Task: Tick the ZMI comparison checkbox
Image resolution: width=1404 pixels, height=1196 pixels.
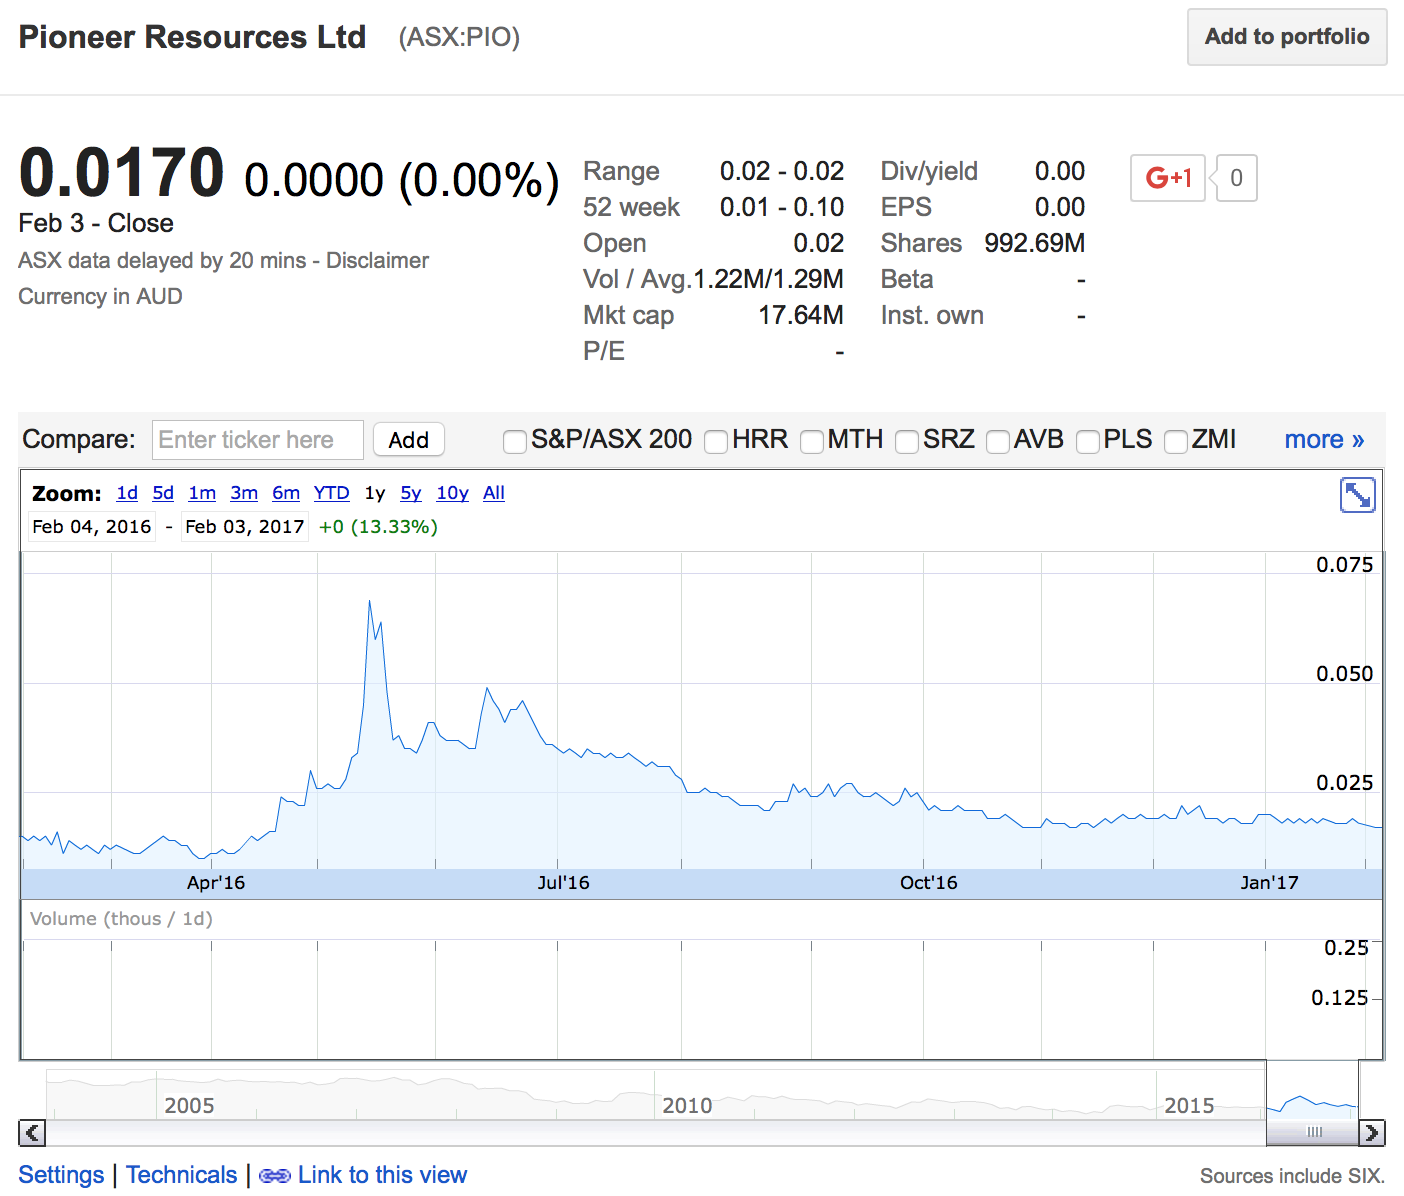Action: point(1176,441)
